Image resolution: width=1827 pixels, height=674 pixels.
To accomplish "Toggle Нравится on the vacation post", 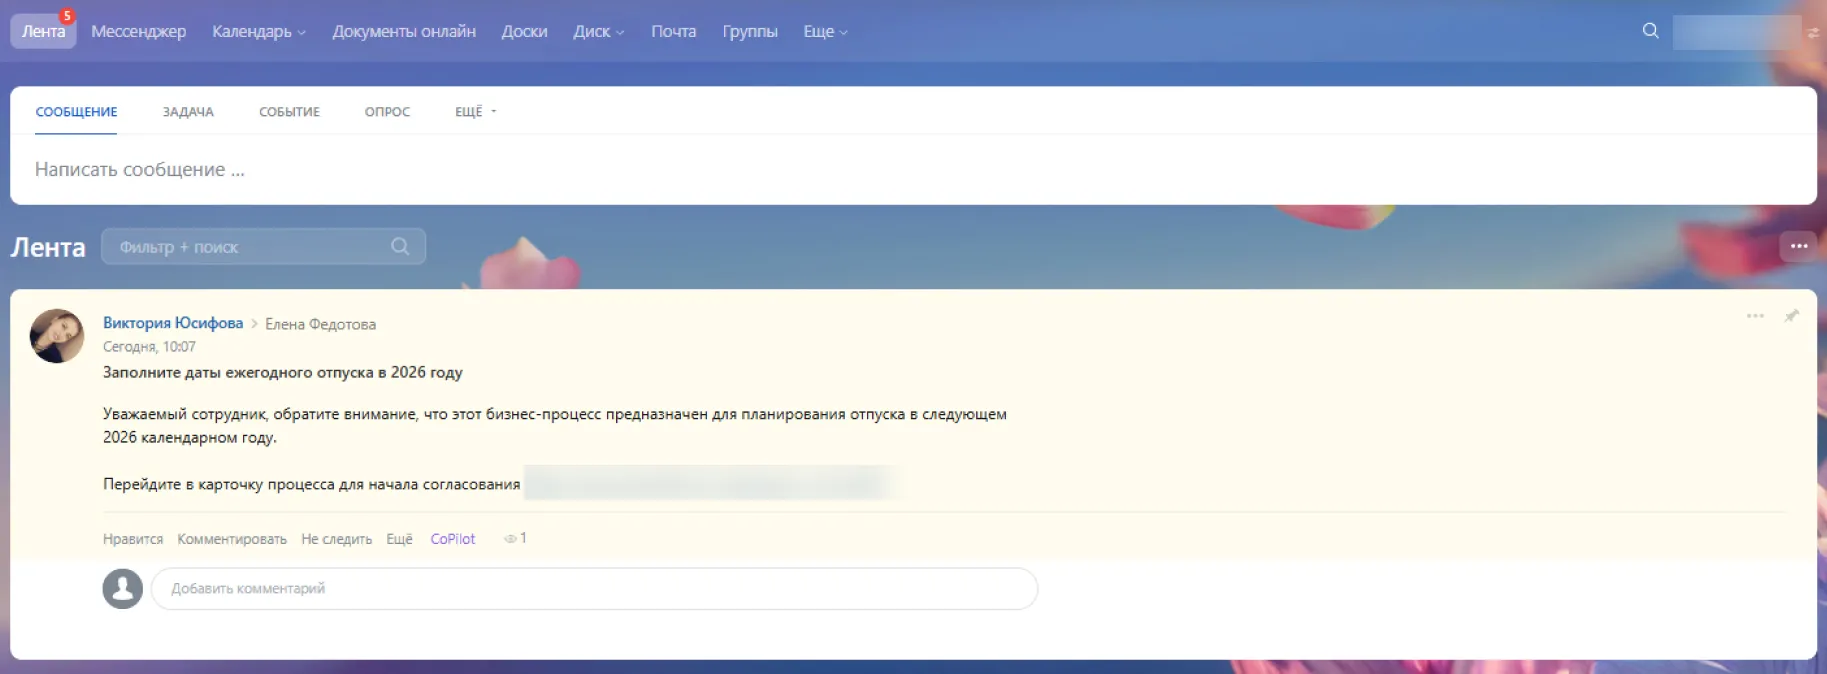I will click(132, 539).
